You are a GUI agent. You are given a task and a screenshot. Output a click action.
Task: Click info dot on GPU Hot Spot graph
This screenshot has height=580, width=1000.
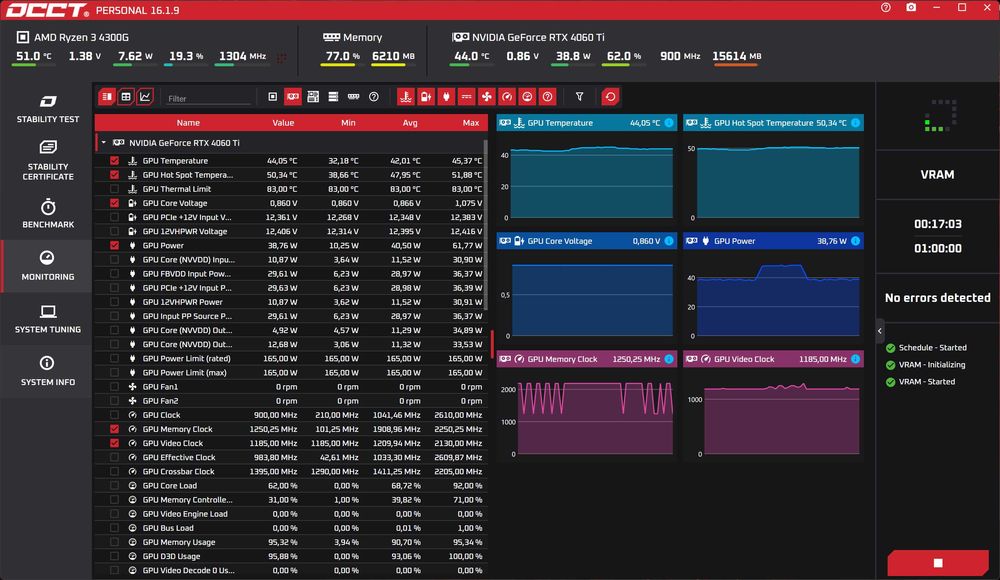pyautogui.click(x=855, y=123)
